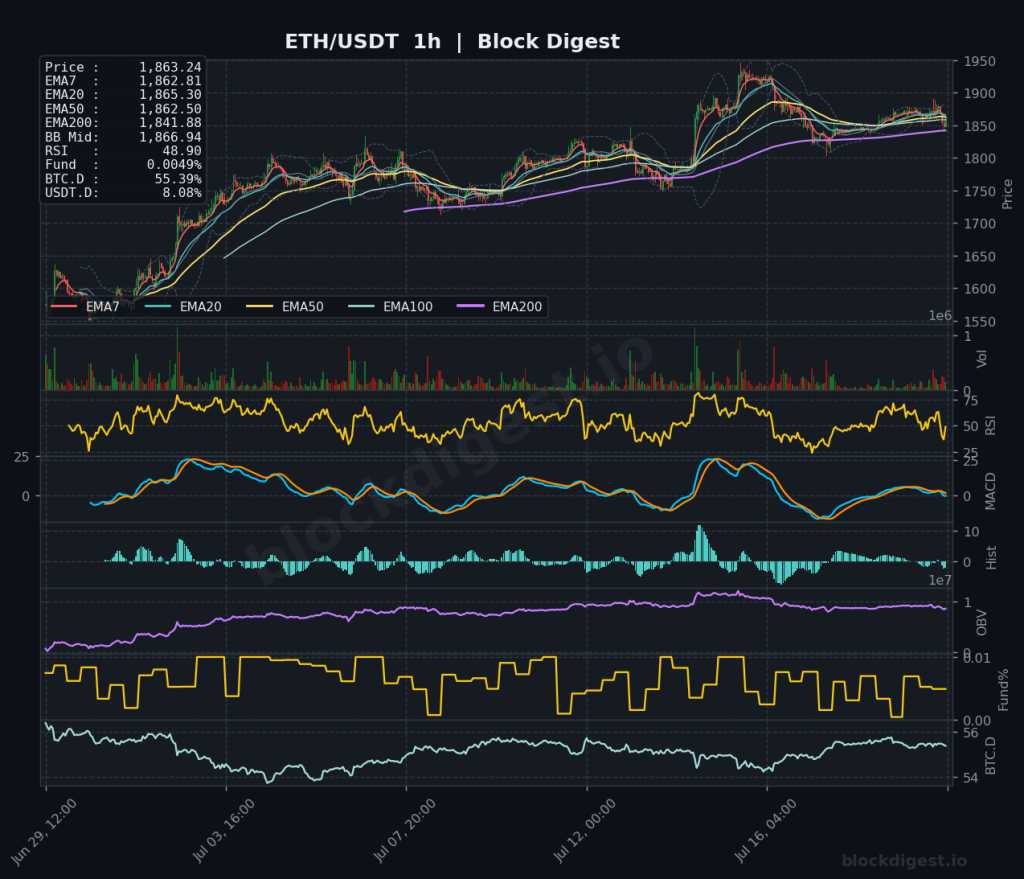Click the 1550 price axis tick
1024x879 pixels.
pos(980,322)
